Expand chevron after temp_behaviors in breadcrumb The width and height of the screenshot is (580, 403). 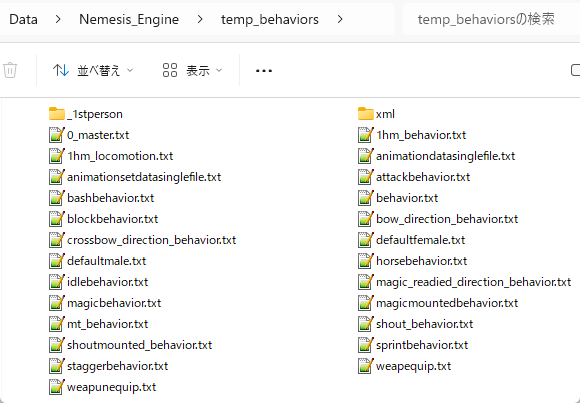[x=340, y=19]
